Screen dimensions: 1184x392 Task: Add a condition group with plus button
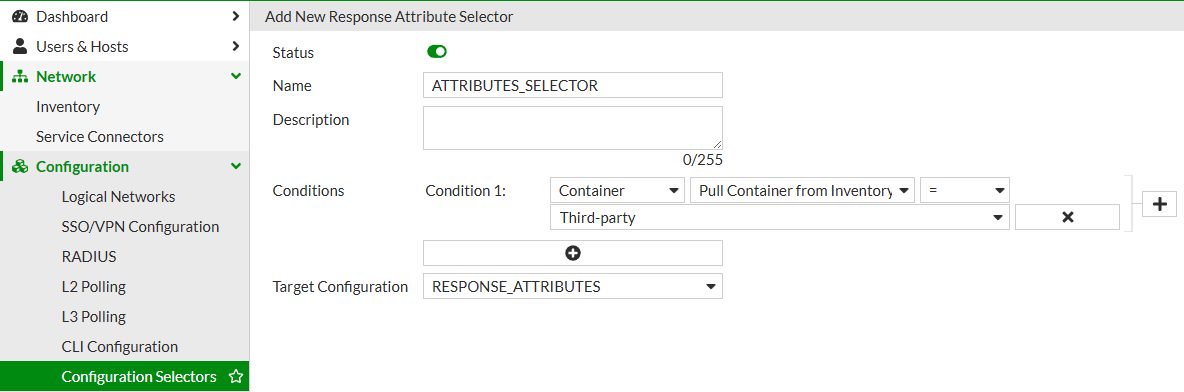tap(1161, 204)
